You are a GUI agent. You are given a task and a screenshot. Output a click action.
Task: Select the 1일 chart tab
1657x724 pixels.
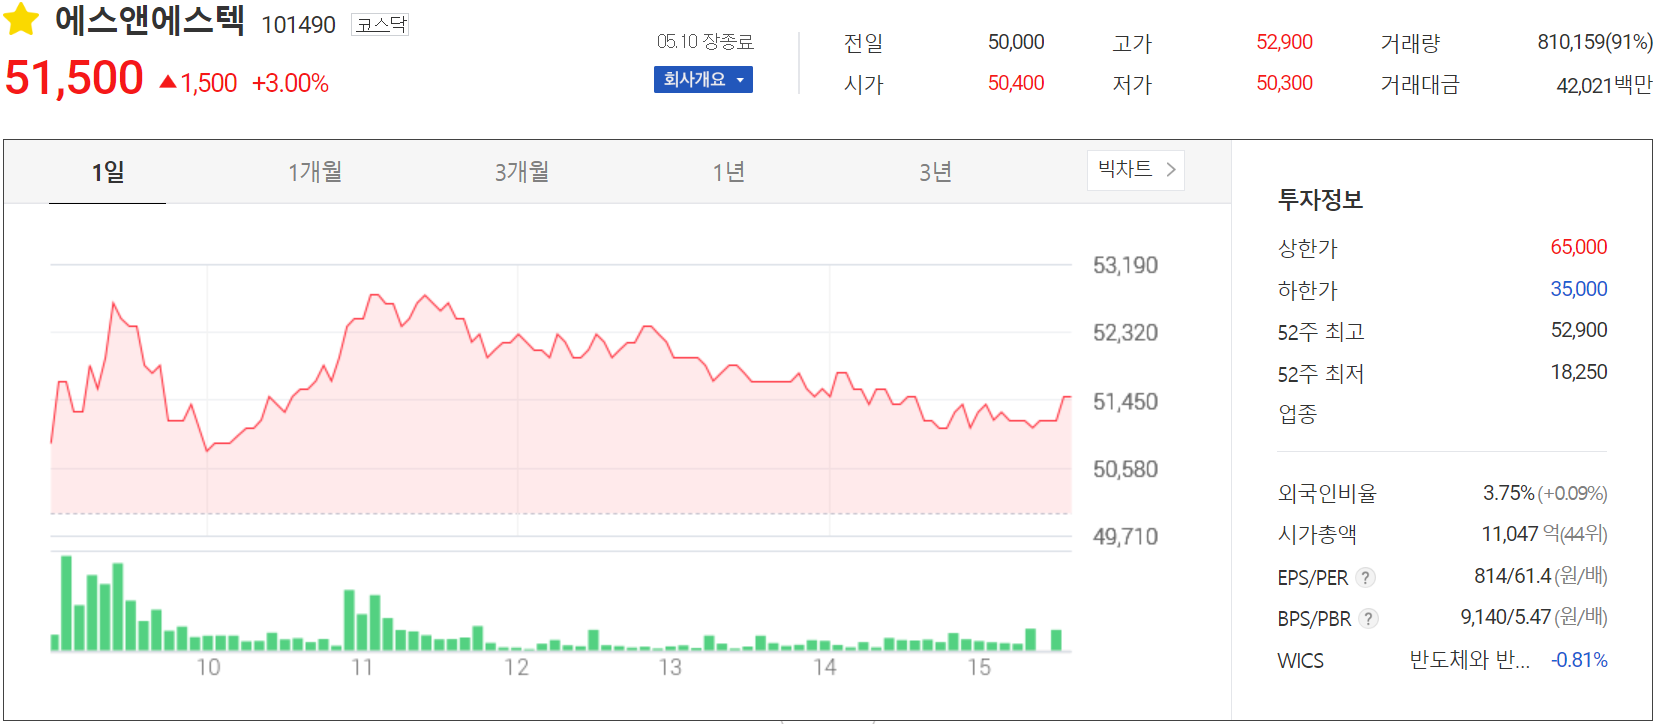[x=107, y=172]
